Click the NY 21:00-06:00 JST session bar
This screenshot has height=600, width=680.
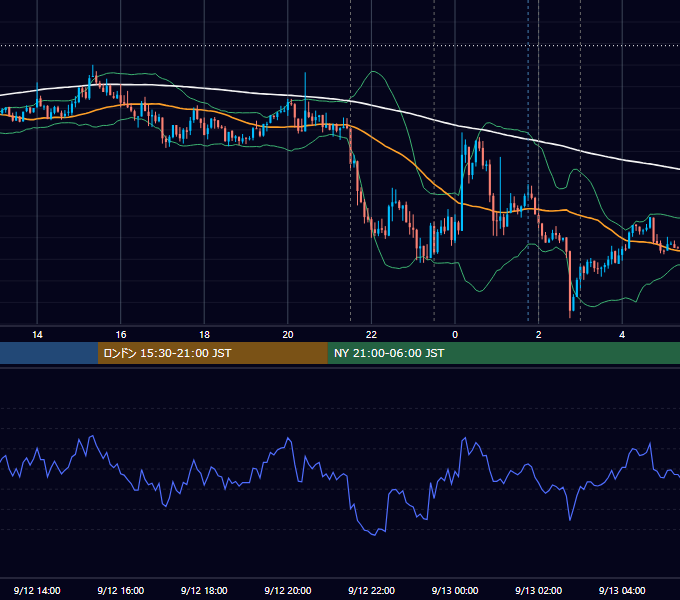coord(503,353)
